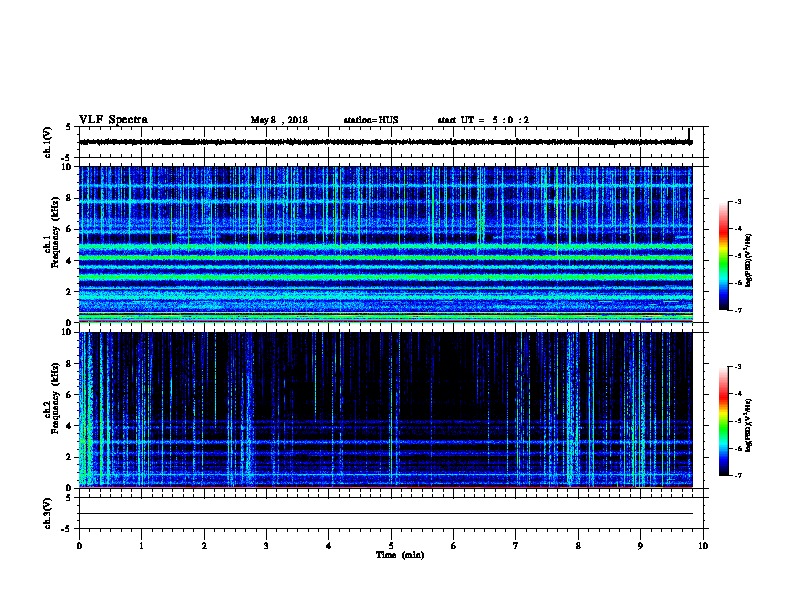The height and width of the screenshot is (612, 792).
Task: Click ch.2 colorbar unit label log(PSD)
Action: click(749, 425)
